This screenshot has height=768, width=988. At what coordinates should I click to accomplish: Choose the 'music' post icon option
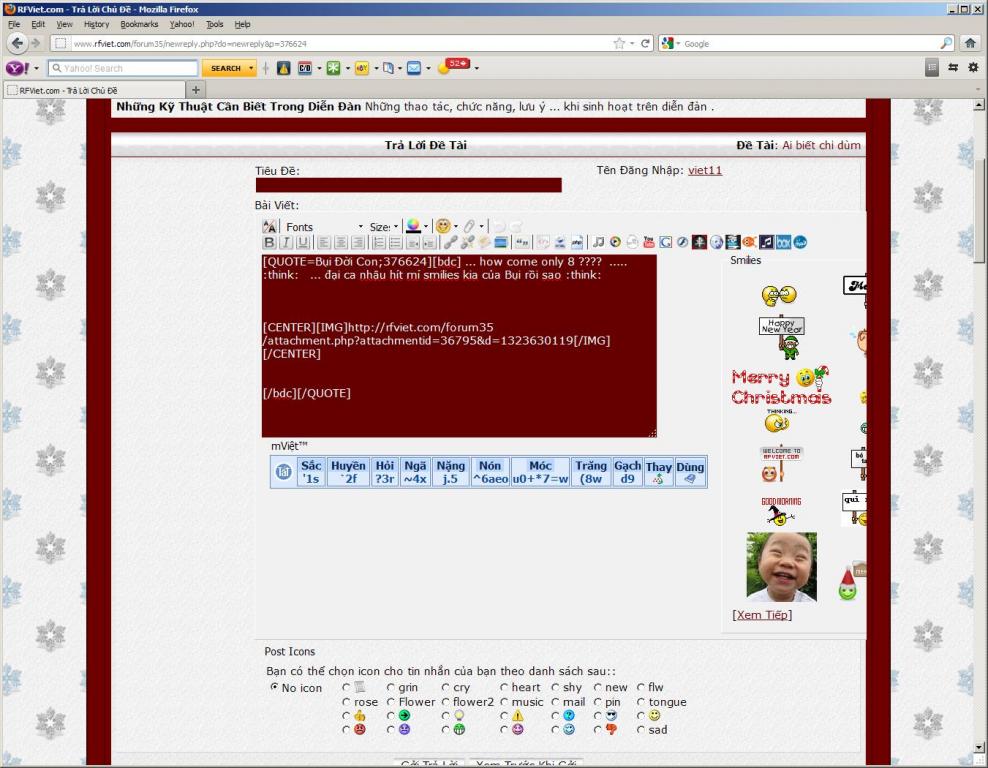coord(505,702)
